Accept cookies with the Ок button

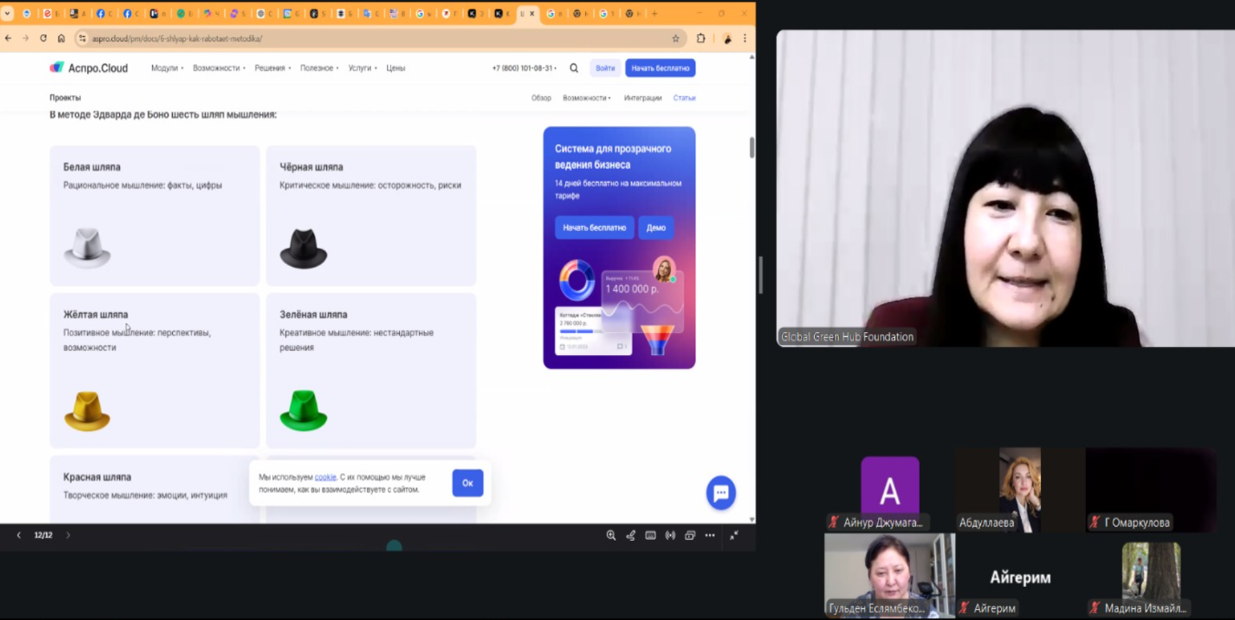pyautogui.click(x=467, y=483)
